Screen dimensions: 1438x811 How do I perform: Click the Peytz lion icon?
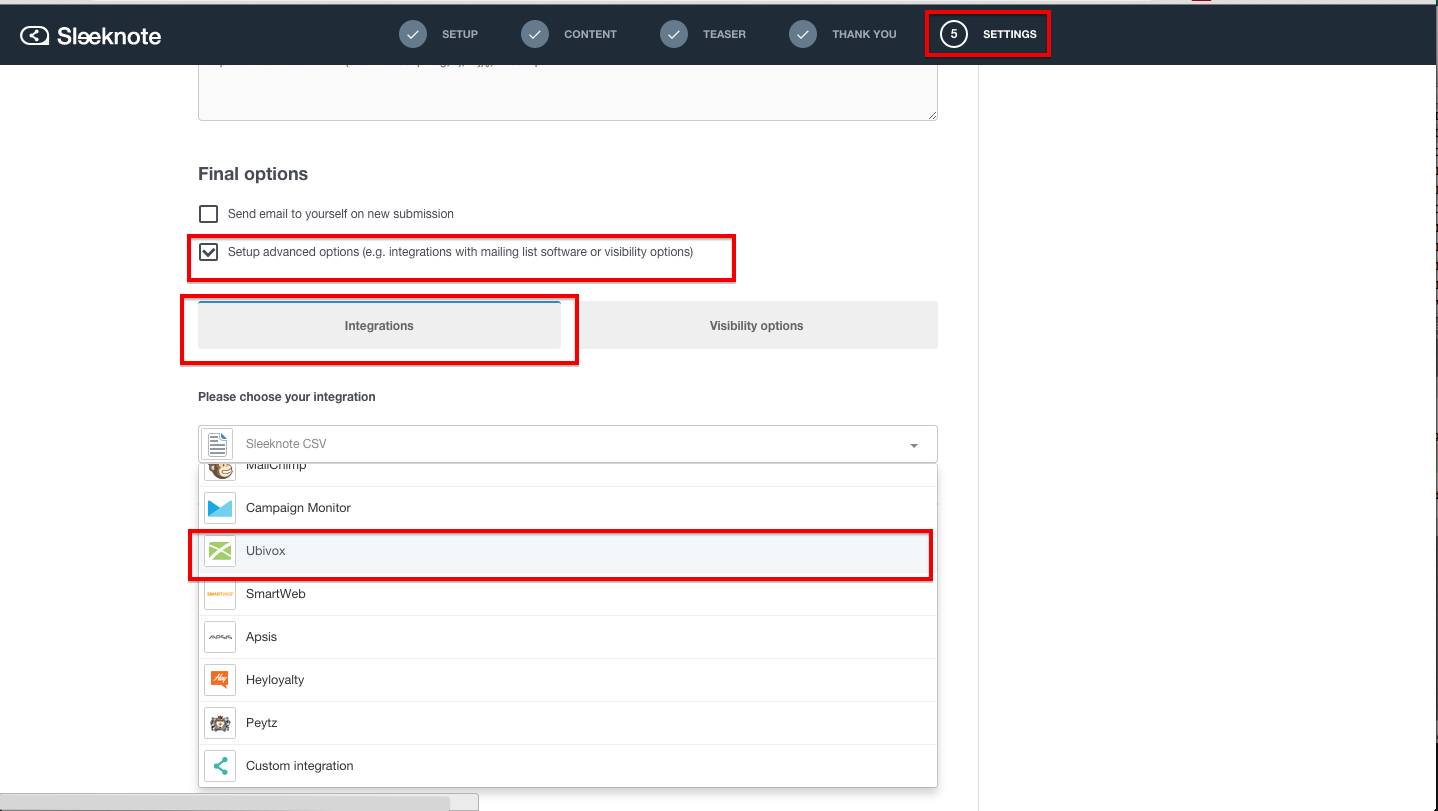coord(220,723)
